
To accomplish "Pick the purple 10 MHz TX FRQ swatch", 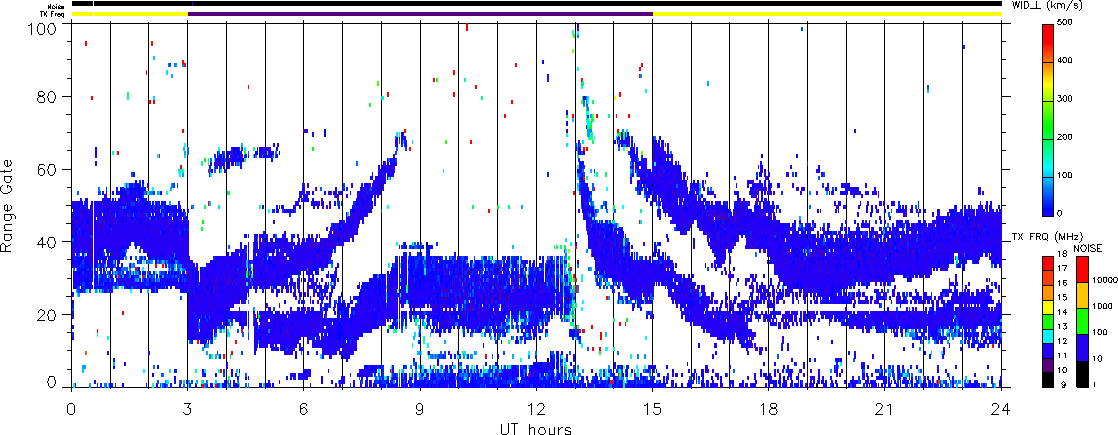I will click(1049, 367).
